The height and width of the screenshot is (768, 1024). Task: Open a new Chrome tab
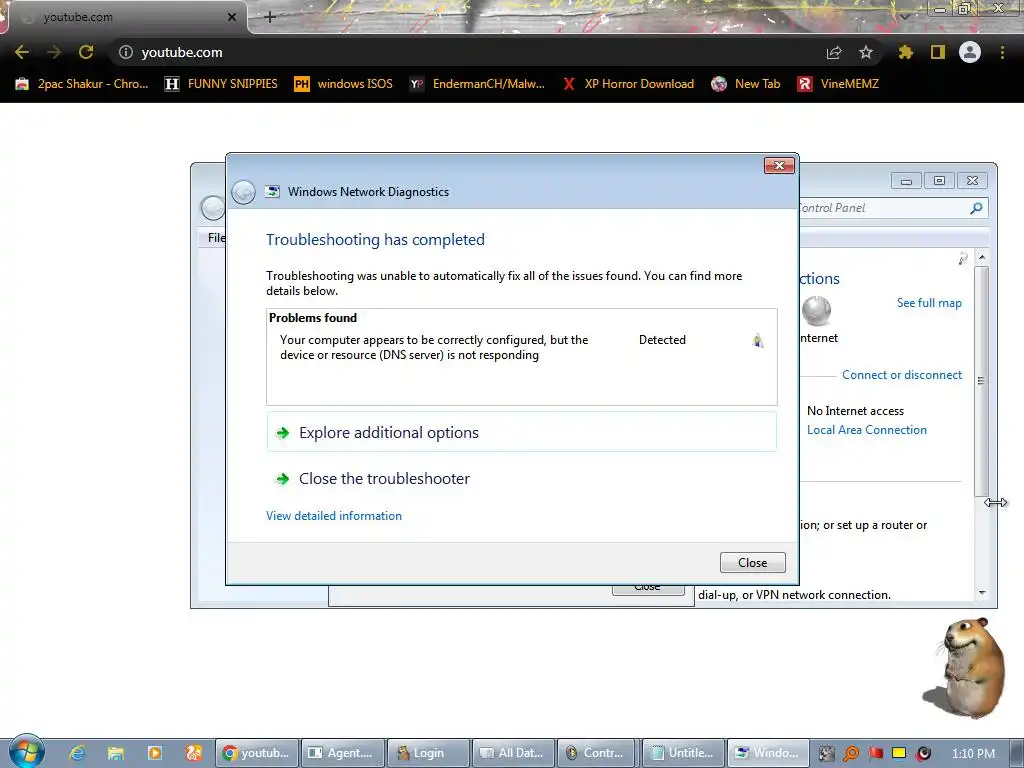pos(270,17)
